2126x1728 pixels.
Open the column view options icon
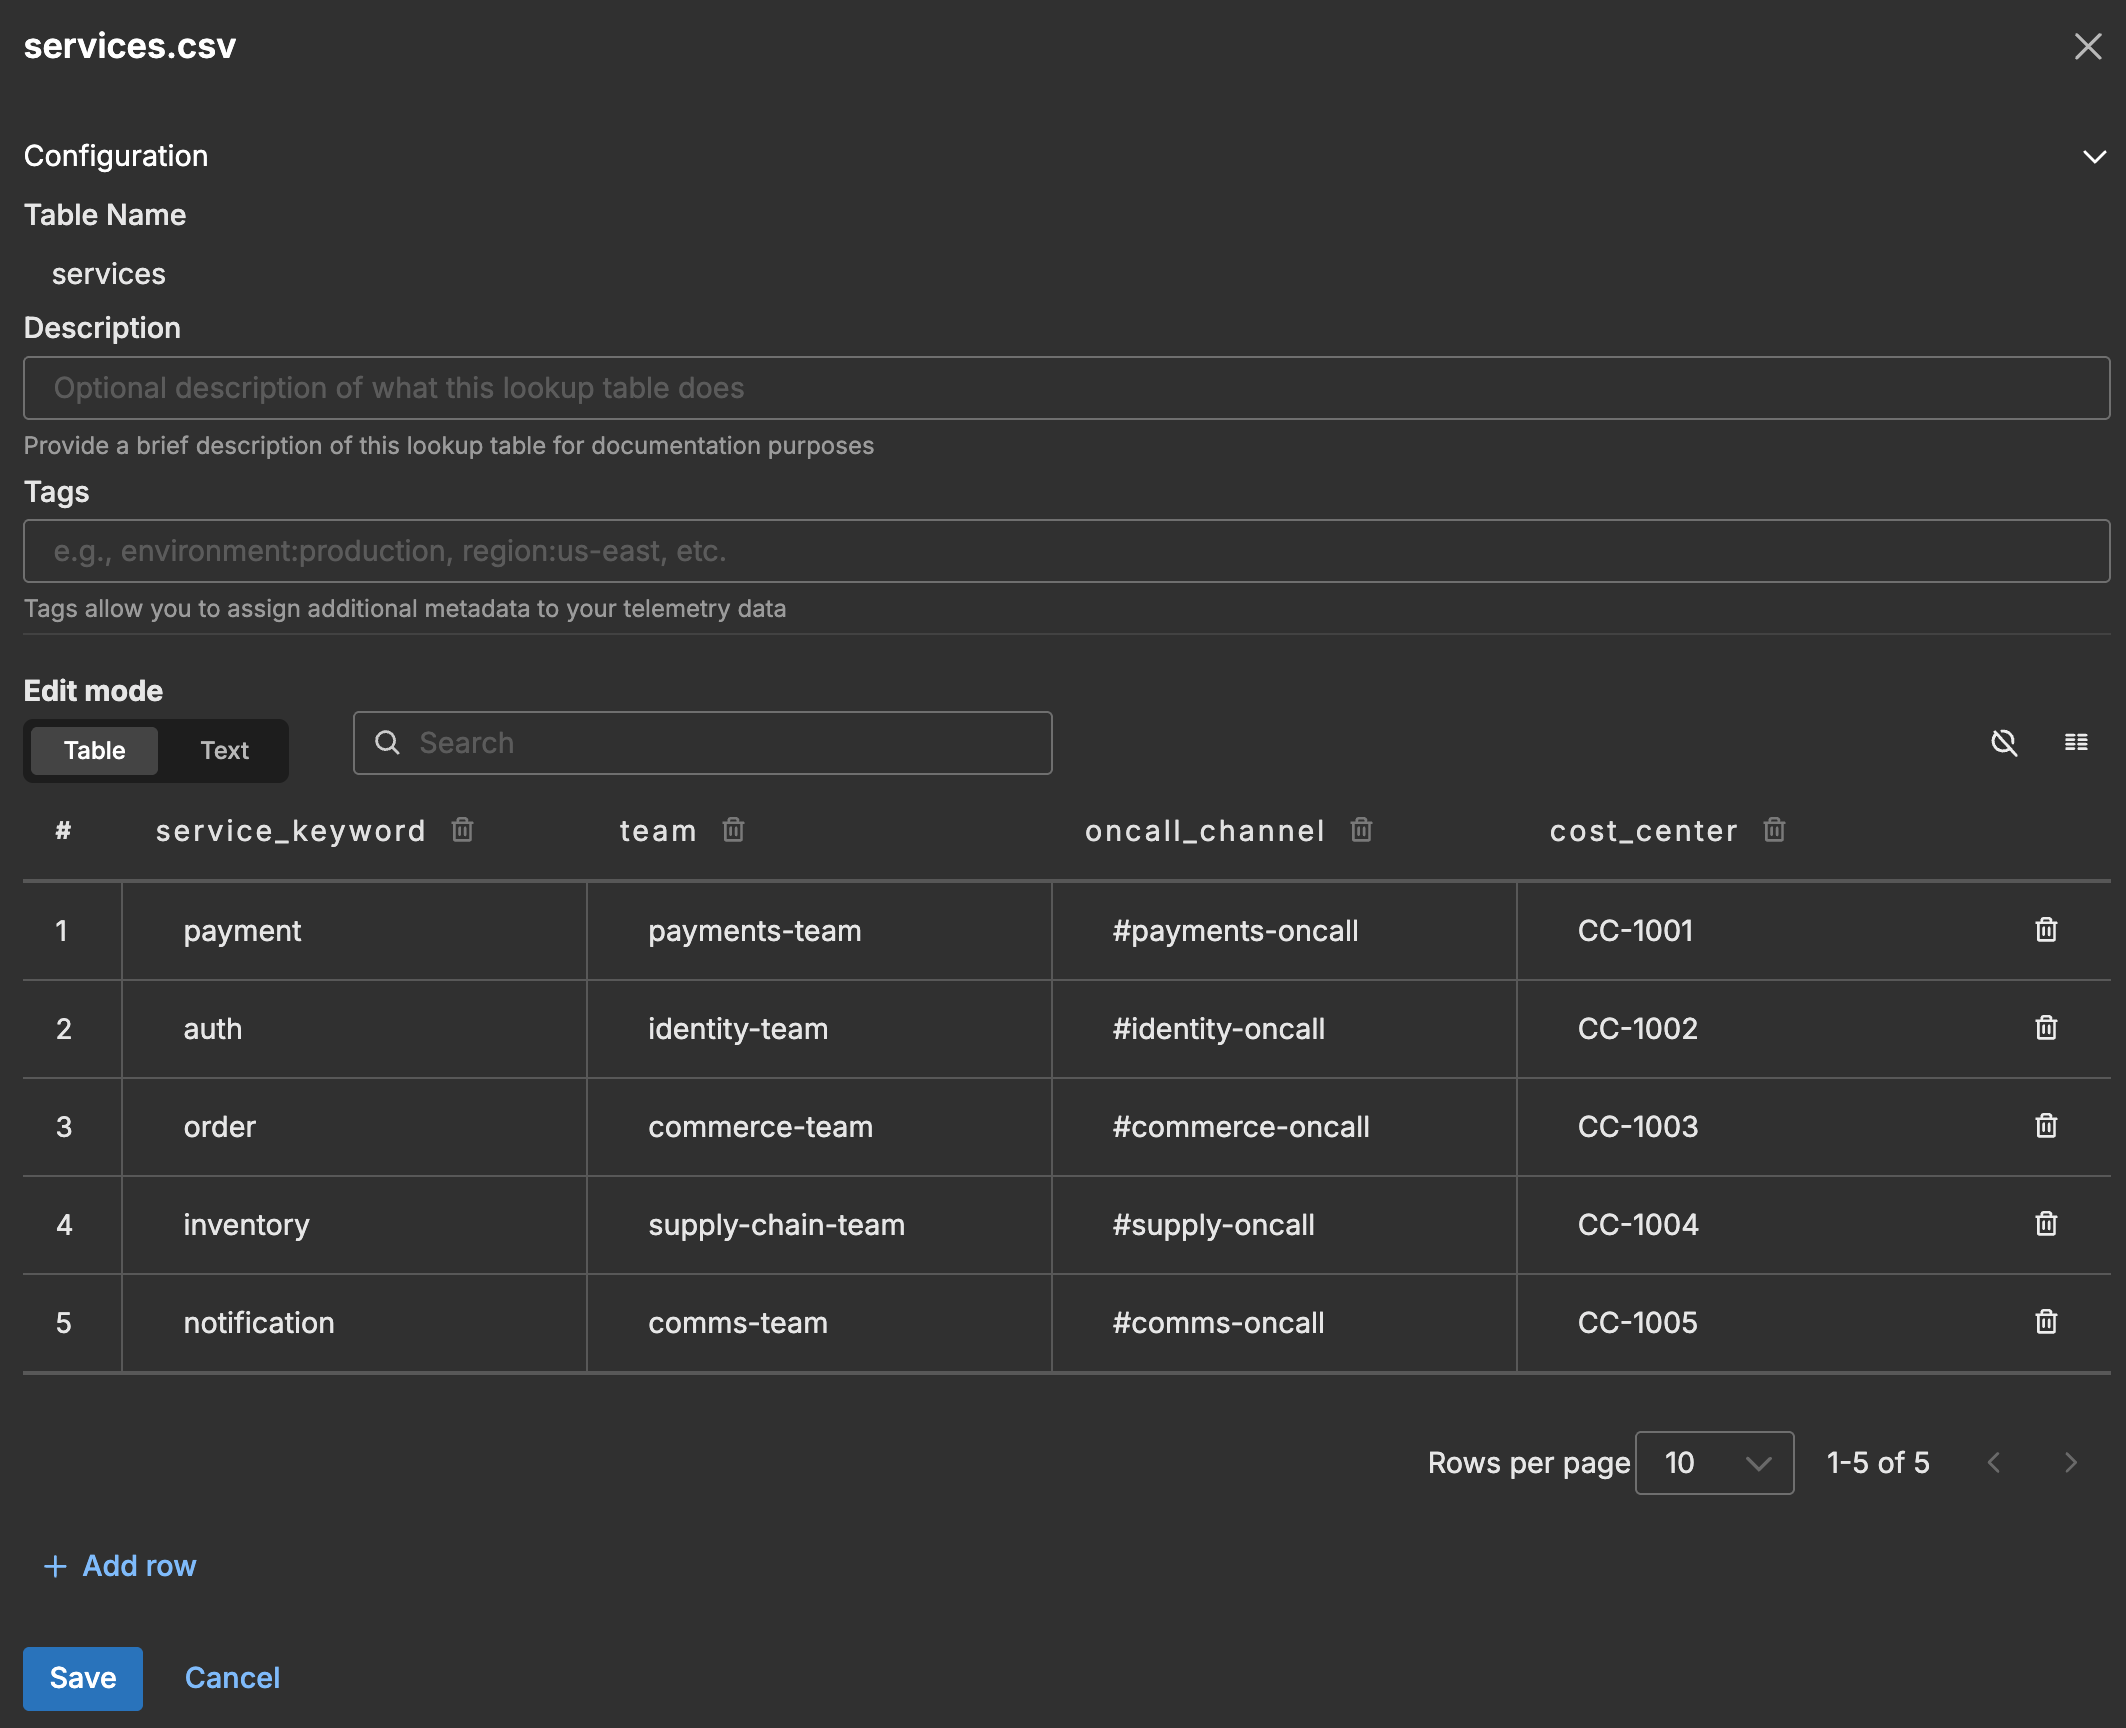tap(2076, 743)
